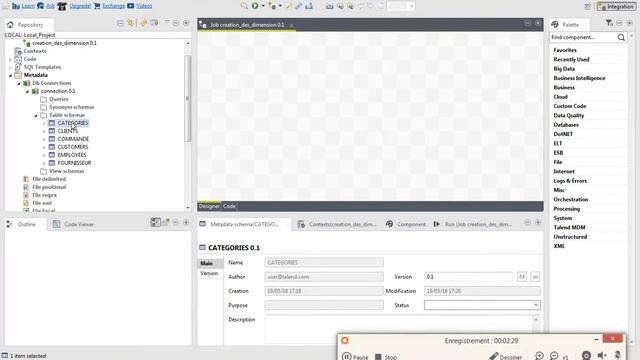Switch to the Designer tab
The image size is (640, 360).
tap(209, 206)
